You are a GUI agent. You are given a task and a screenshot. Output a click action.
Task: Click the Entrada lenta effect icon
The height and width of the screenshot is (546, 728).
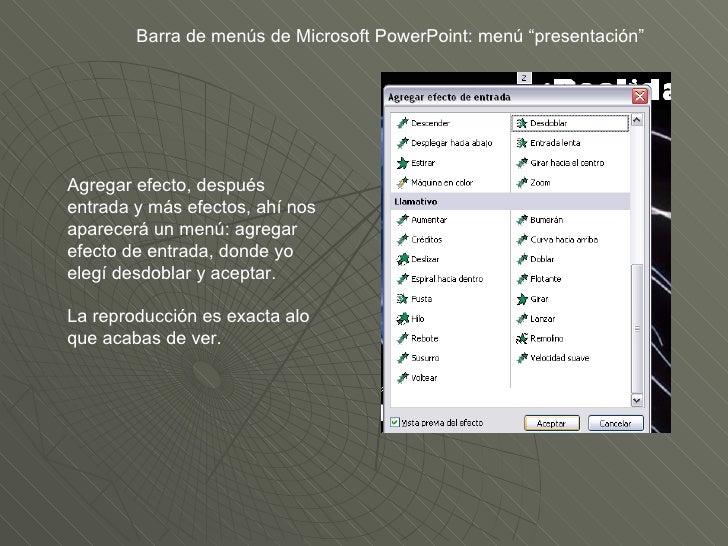[x=522, y=143]
